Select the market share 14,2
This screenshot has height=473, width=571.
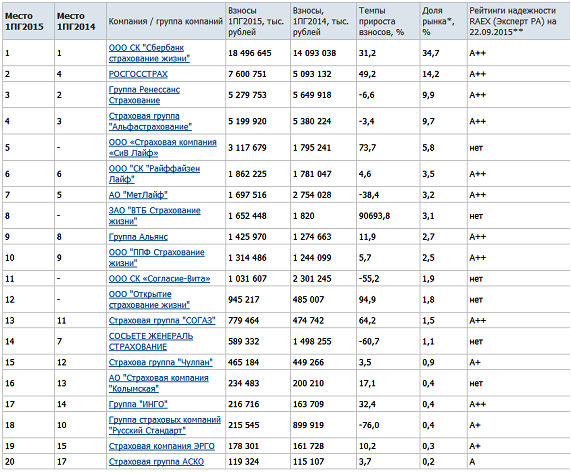point(431,74)
